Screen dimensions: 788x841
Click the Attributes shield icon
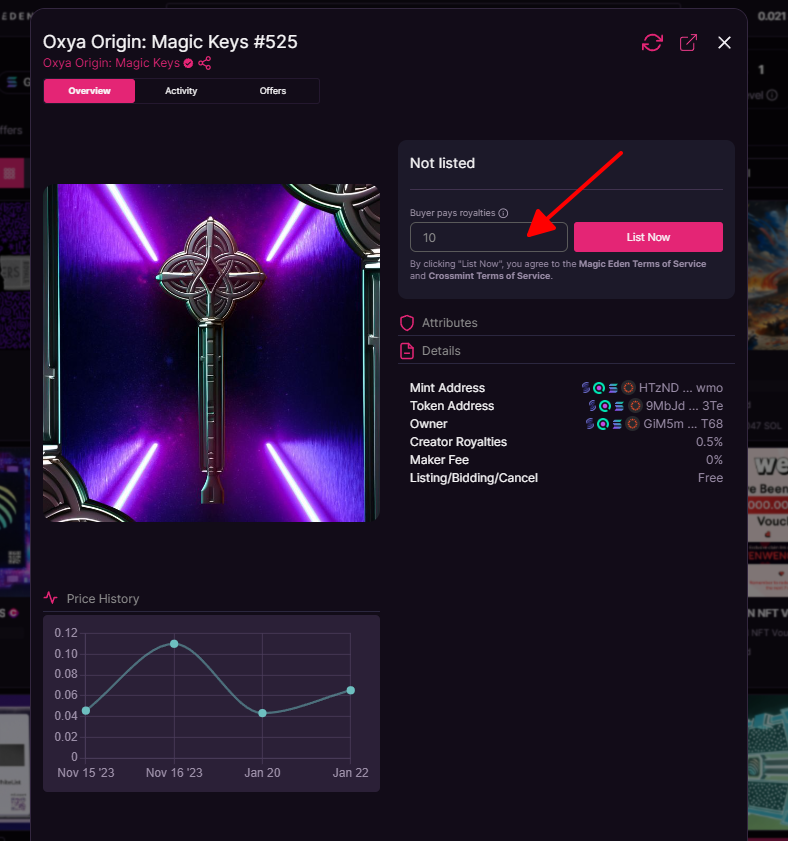point(407,323)
